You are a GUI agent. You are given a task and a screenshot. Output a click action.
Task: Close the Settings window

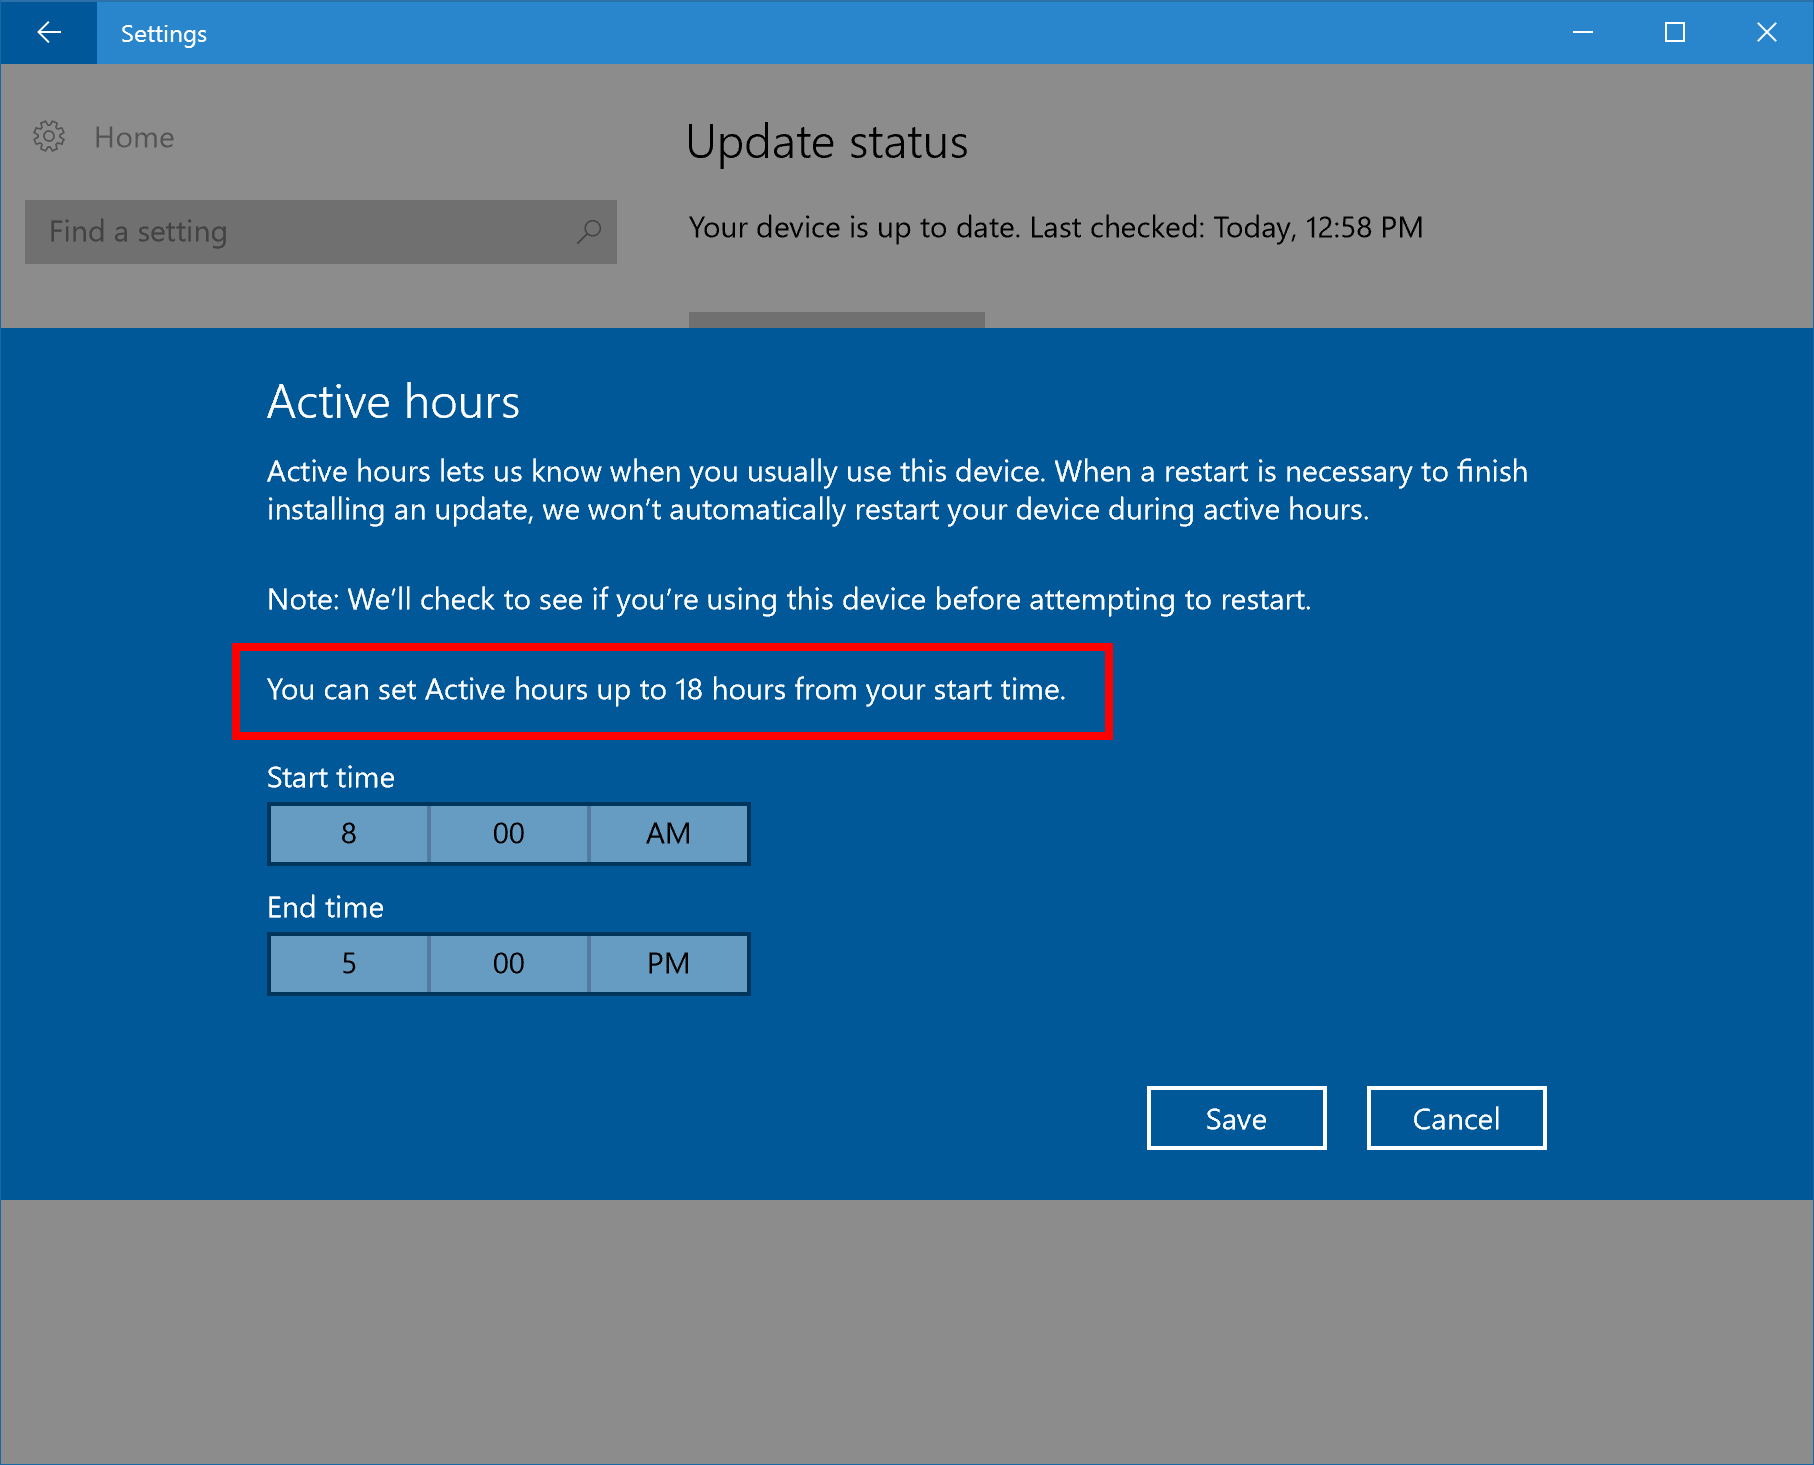click(x=1767, y=33)
